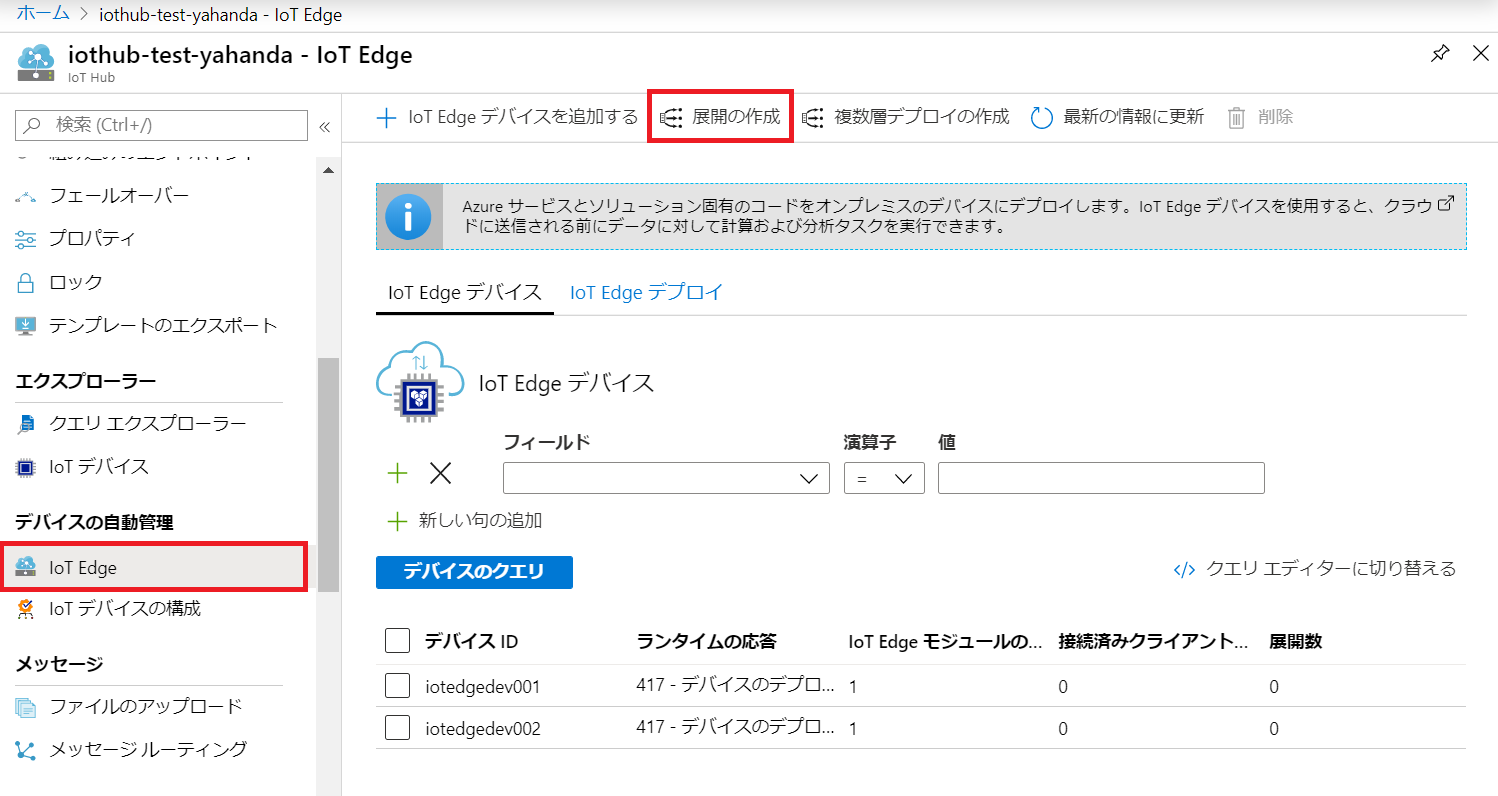Switch to IoT Edge デバイス tab
Image resolution: width=1498 pixels, height=796 pixels.
(x=465, y=292)
